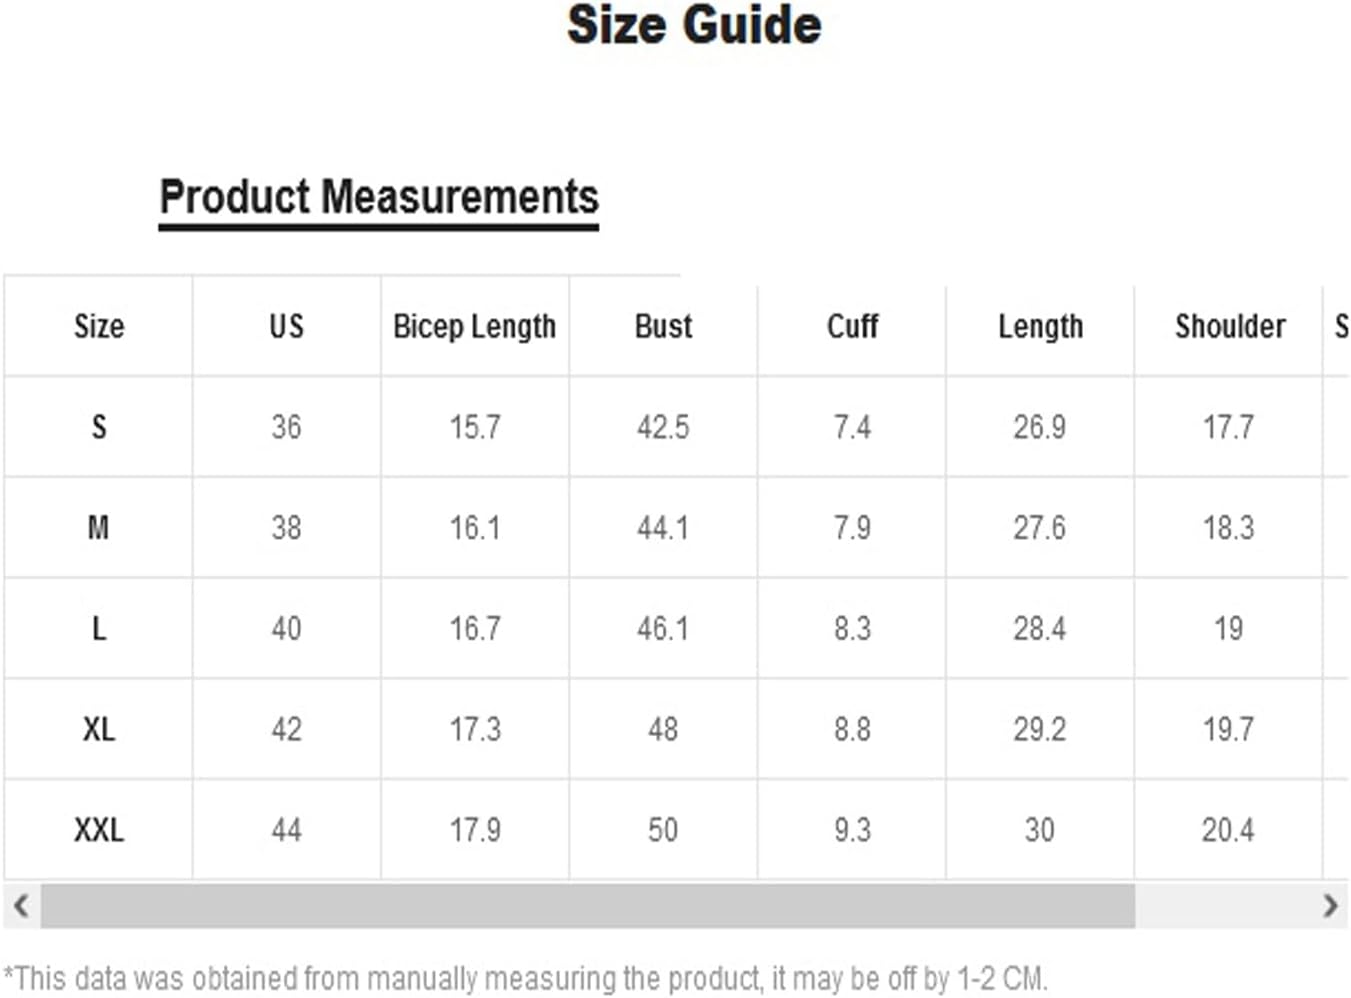This screenshot has height=998, width=1351.
Task: Click the left scroll arrow
Action: 21,906
